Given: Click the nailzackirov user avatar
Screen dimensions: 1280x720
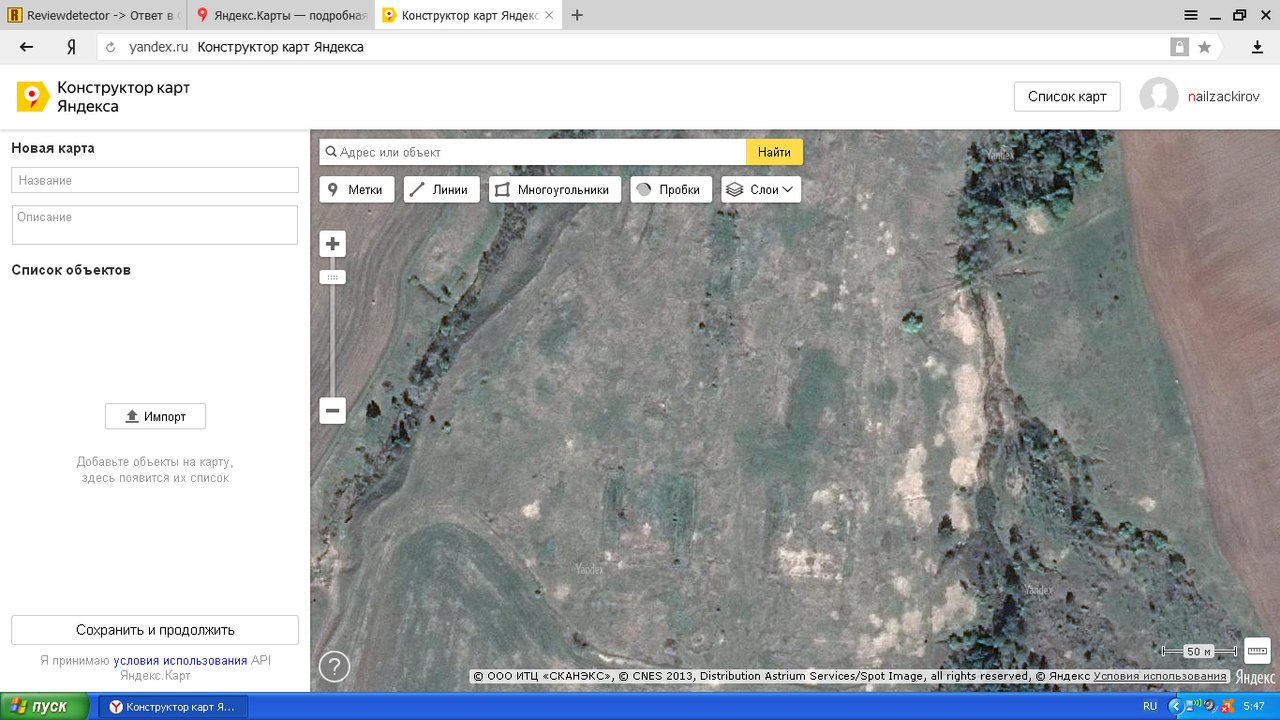Looking at the screenshot, I should (x=1159, y=97).
